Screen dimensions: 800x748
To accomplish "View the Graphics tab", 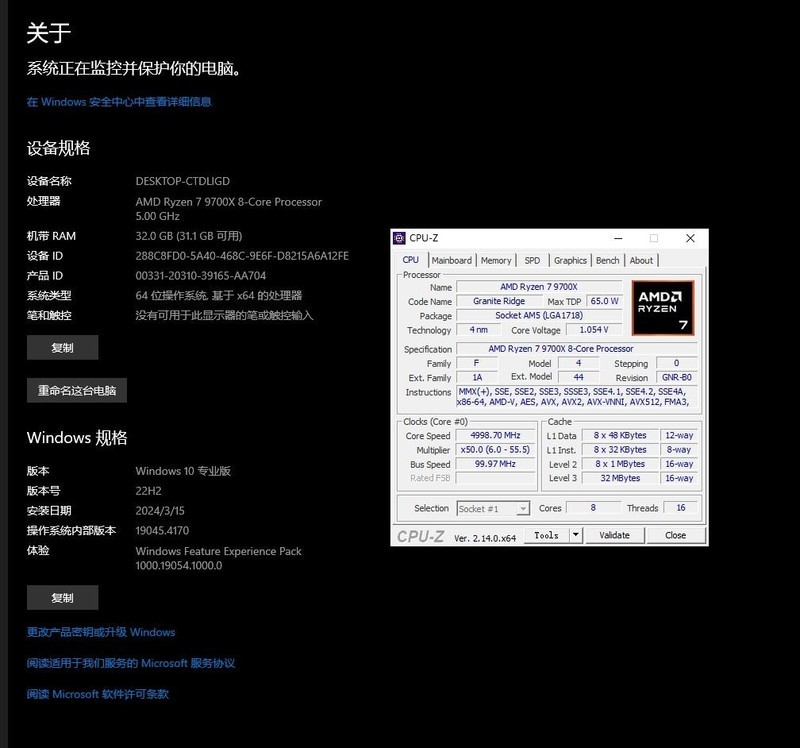I will (x=570, y=259).
